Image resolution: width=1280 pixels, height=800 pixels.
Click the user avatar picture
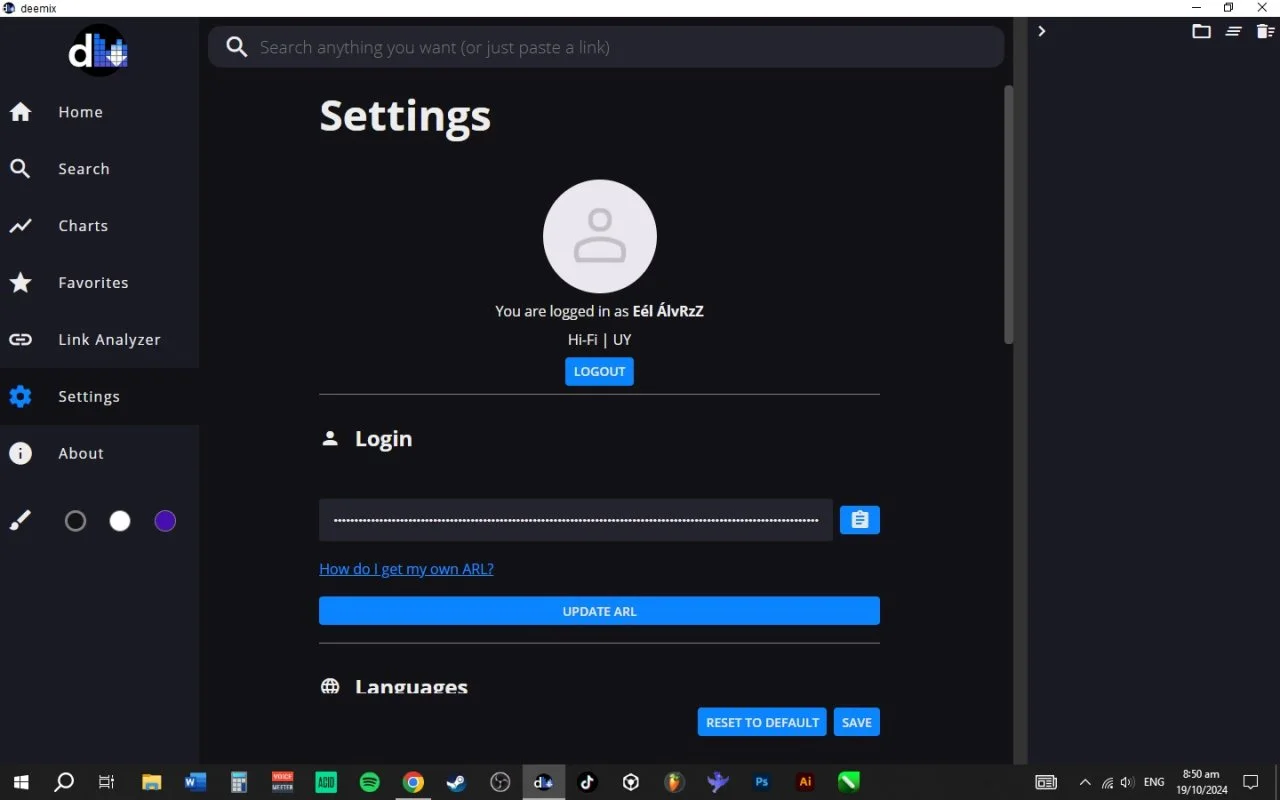(600, 237)
